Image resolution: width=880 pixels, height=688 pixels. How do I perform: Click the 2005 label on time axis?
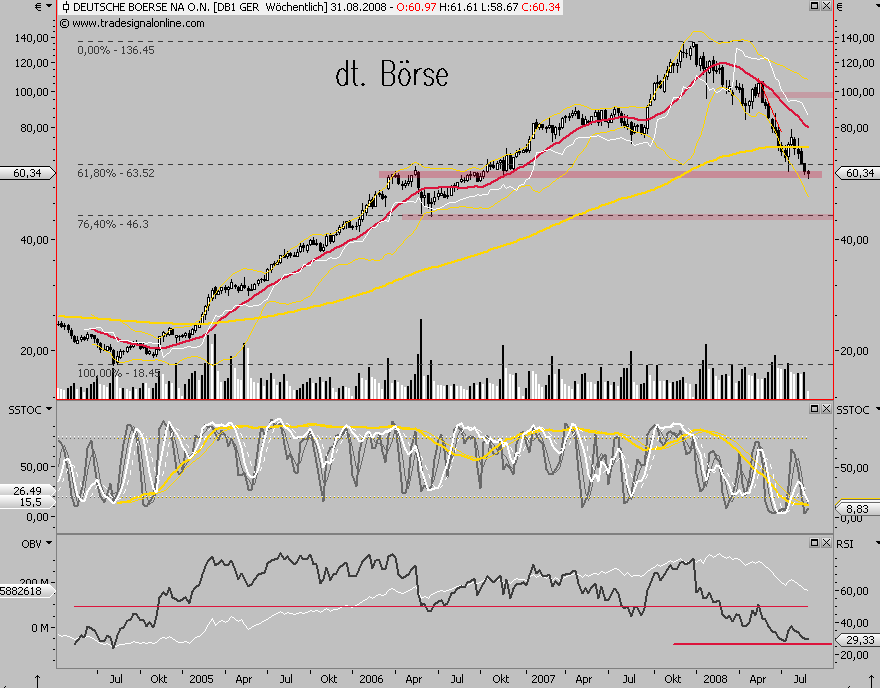201,679
